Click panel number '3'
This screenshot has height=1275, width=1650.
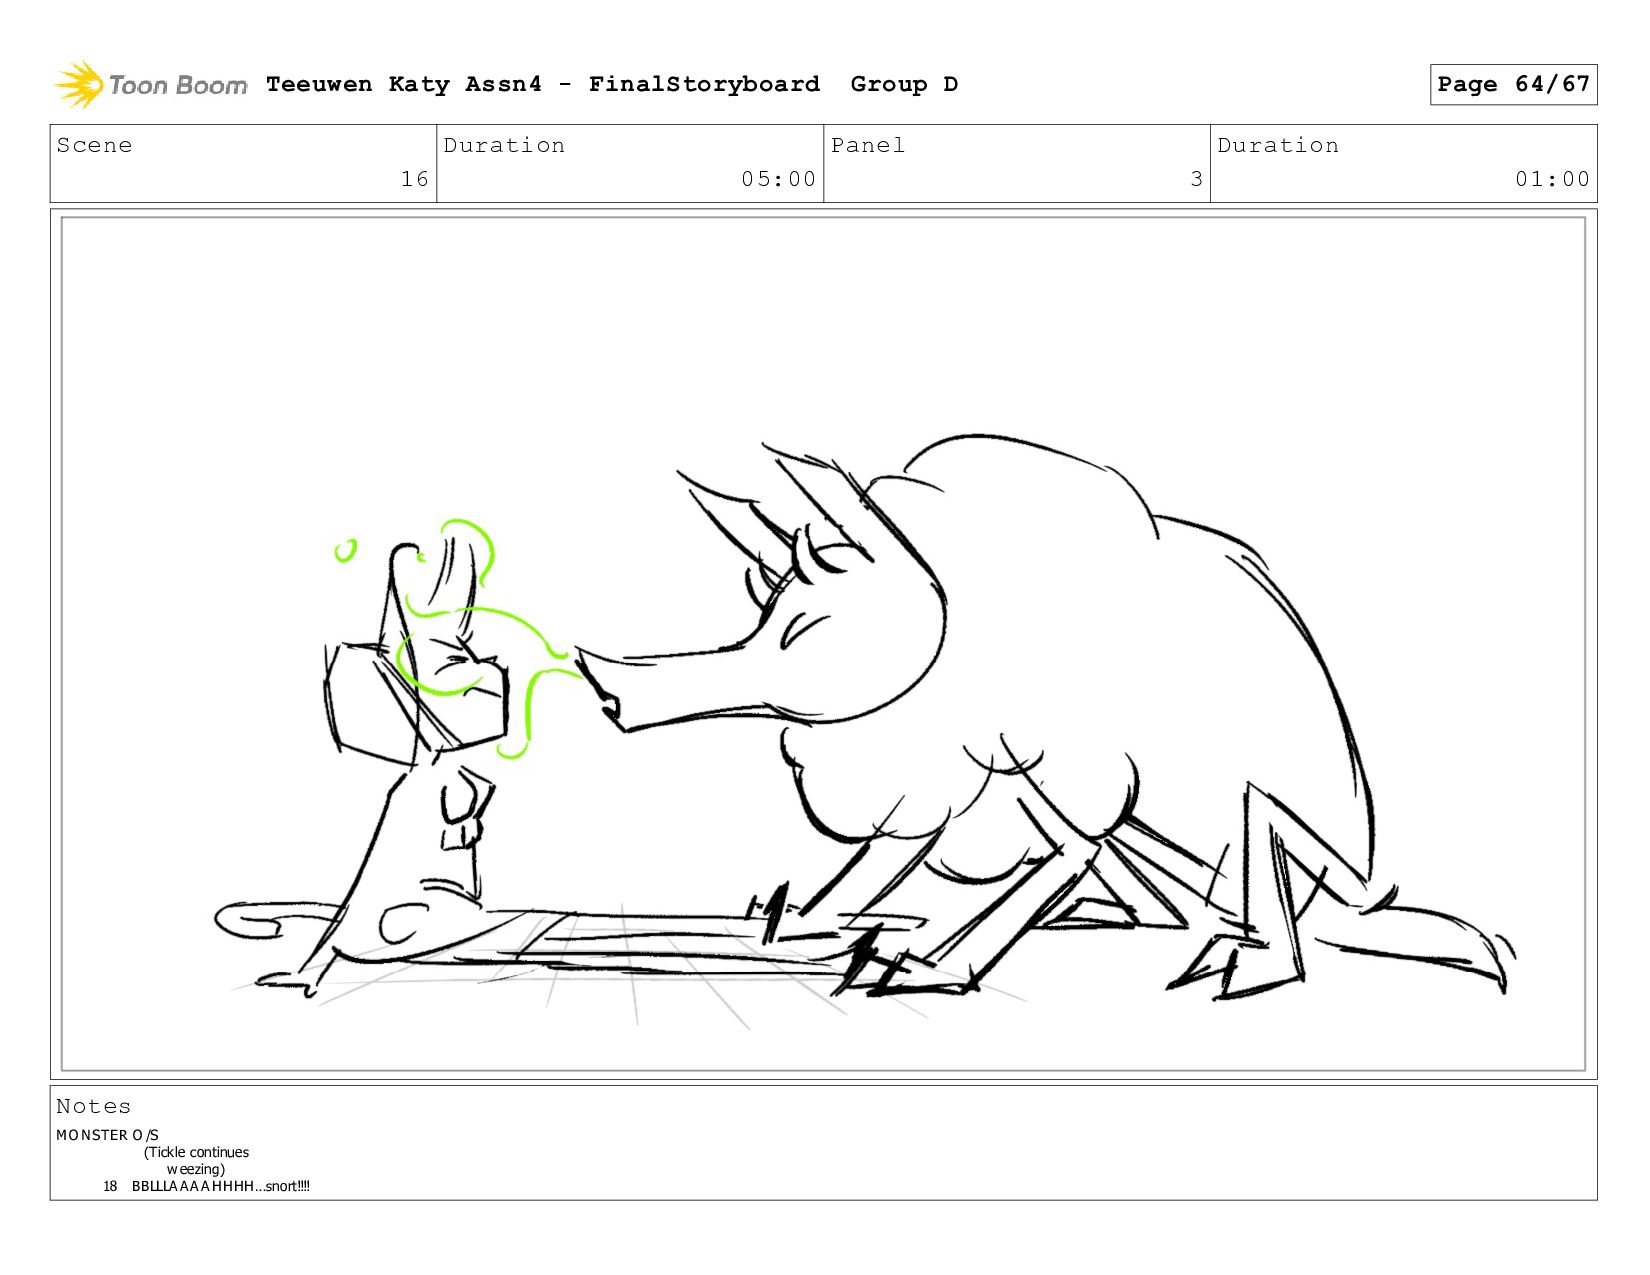tap(1196, 179)
